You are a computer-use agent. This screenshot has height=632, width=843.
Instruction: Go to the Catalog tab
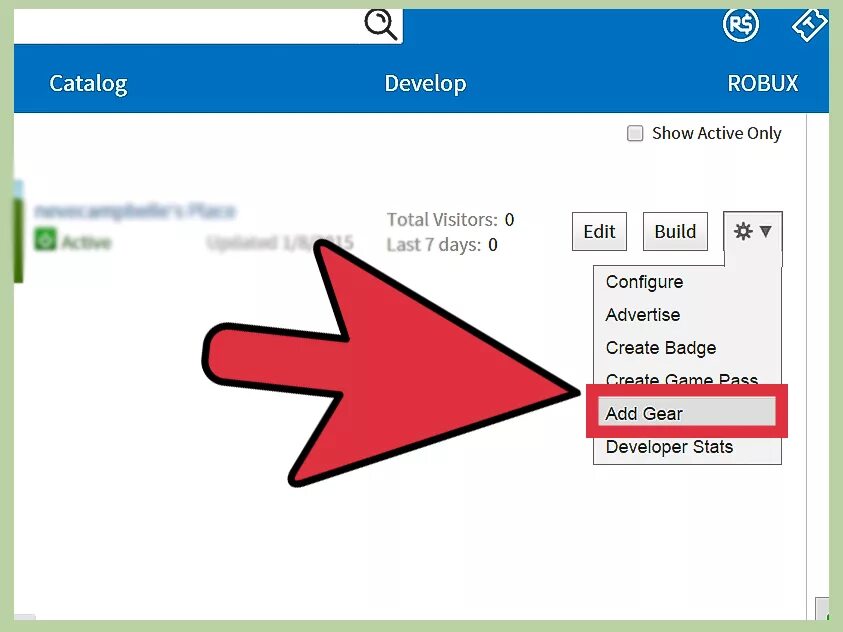[x=88, y=84]
